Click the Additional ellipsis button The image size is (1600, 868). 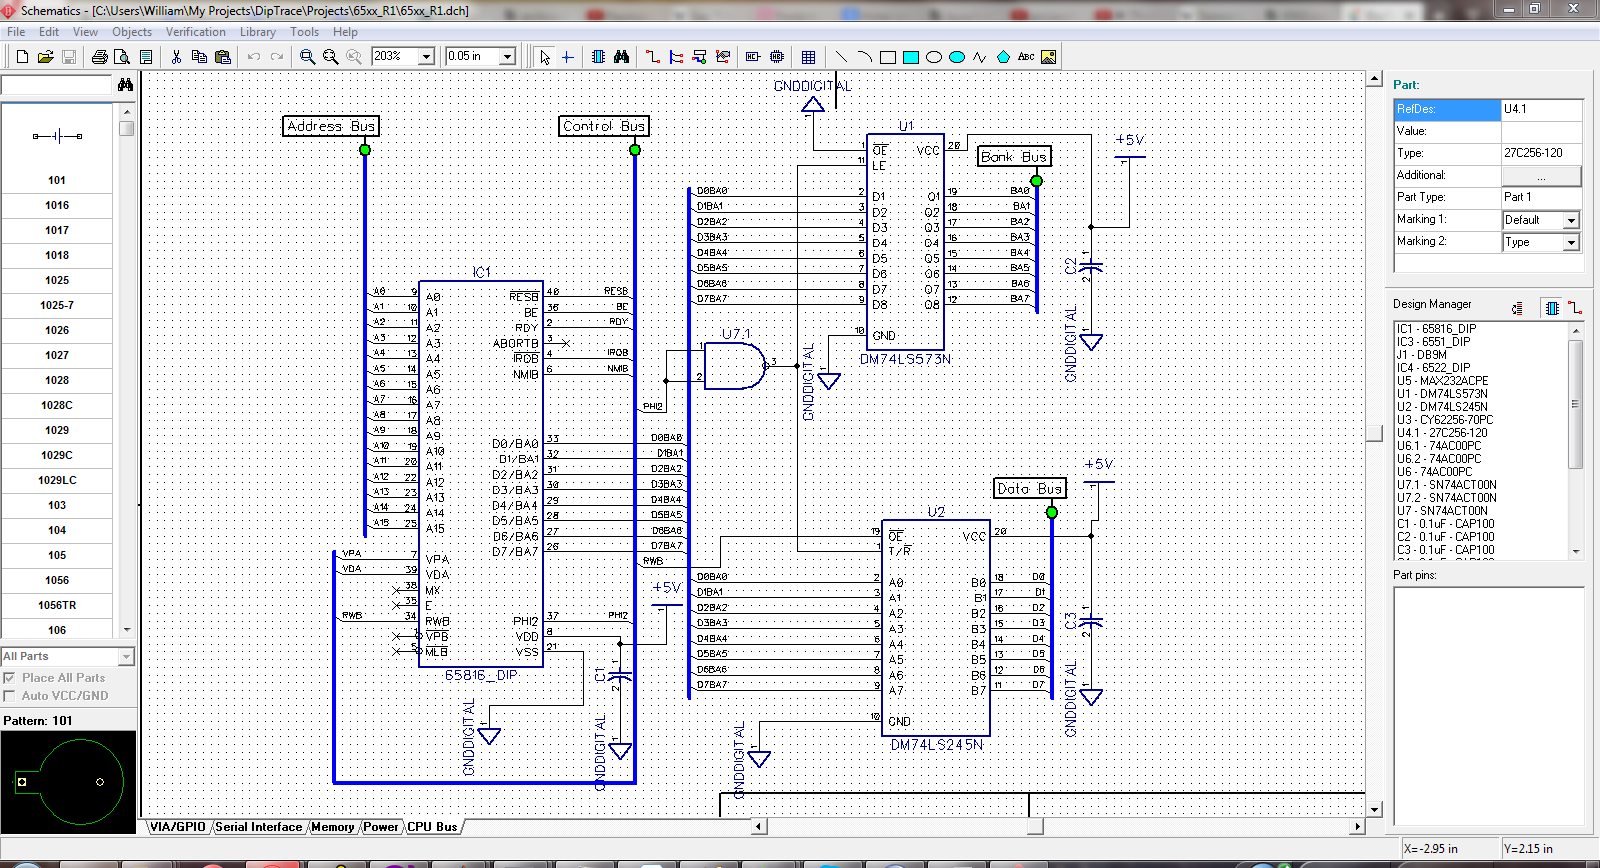point(1541,176)
